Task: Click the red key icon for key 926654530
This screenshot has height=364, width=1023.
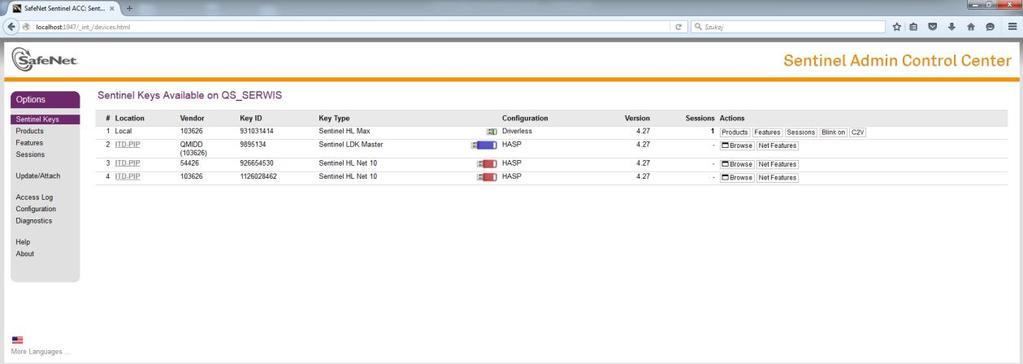Action: coord(487,164)
